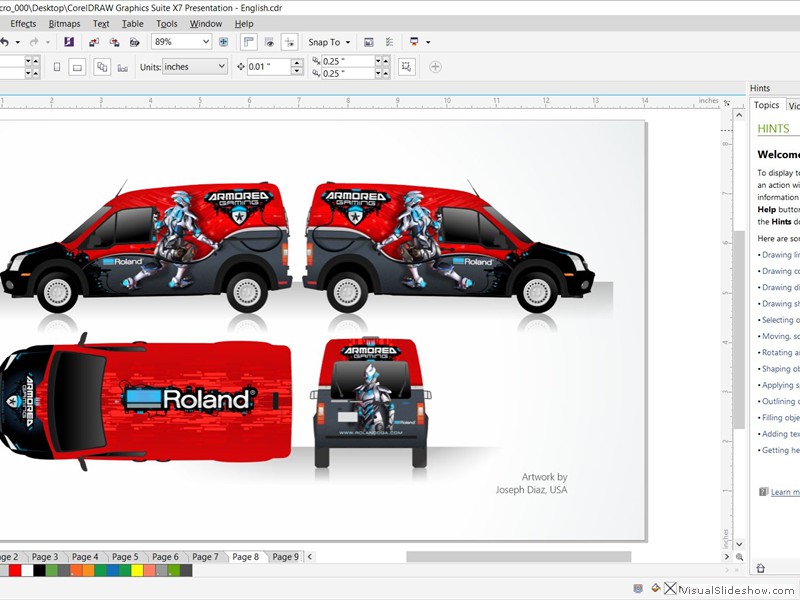This screenshot has width=800, height=600.
Task: Click the vertical scrollbar down arrow
Action: point(739,544)
